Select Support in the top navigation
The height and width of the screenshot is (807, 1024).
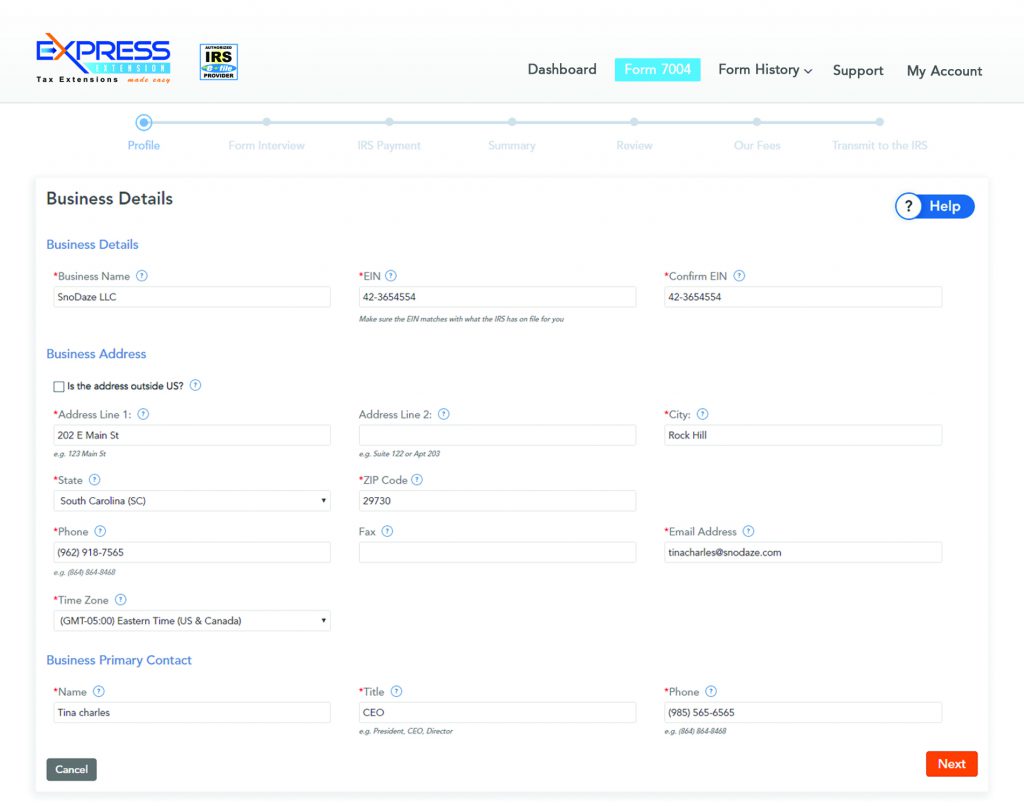858,71
